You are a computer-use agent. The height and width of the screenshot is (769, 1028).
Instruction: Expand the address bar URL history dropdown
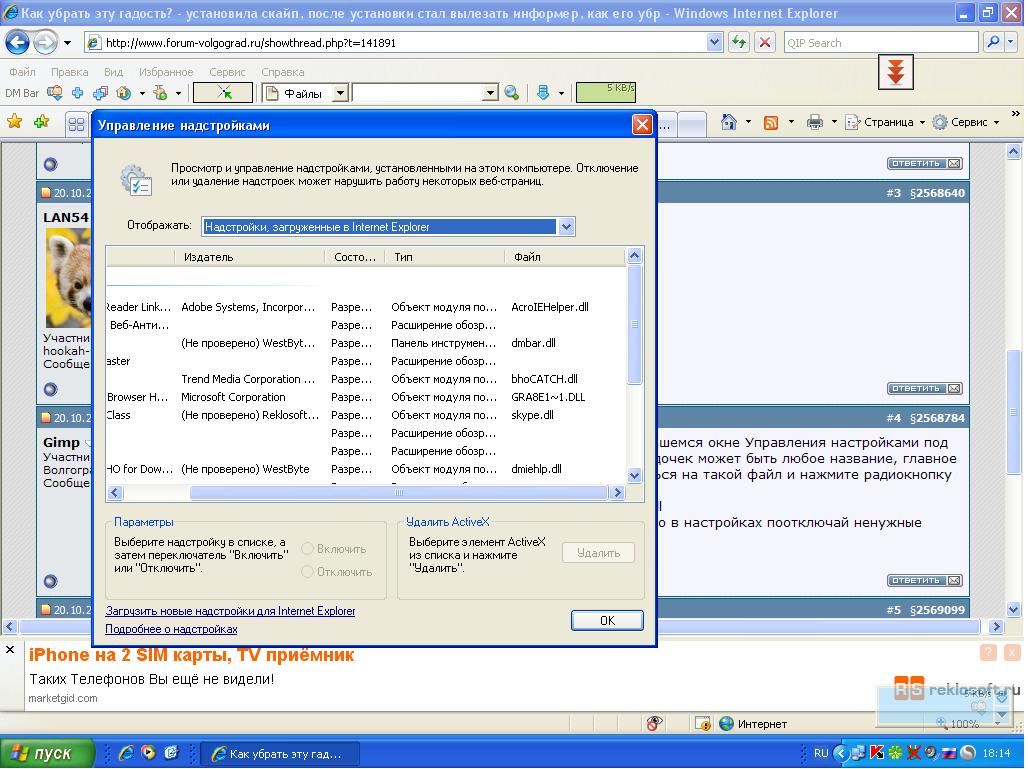(714, 43)
